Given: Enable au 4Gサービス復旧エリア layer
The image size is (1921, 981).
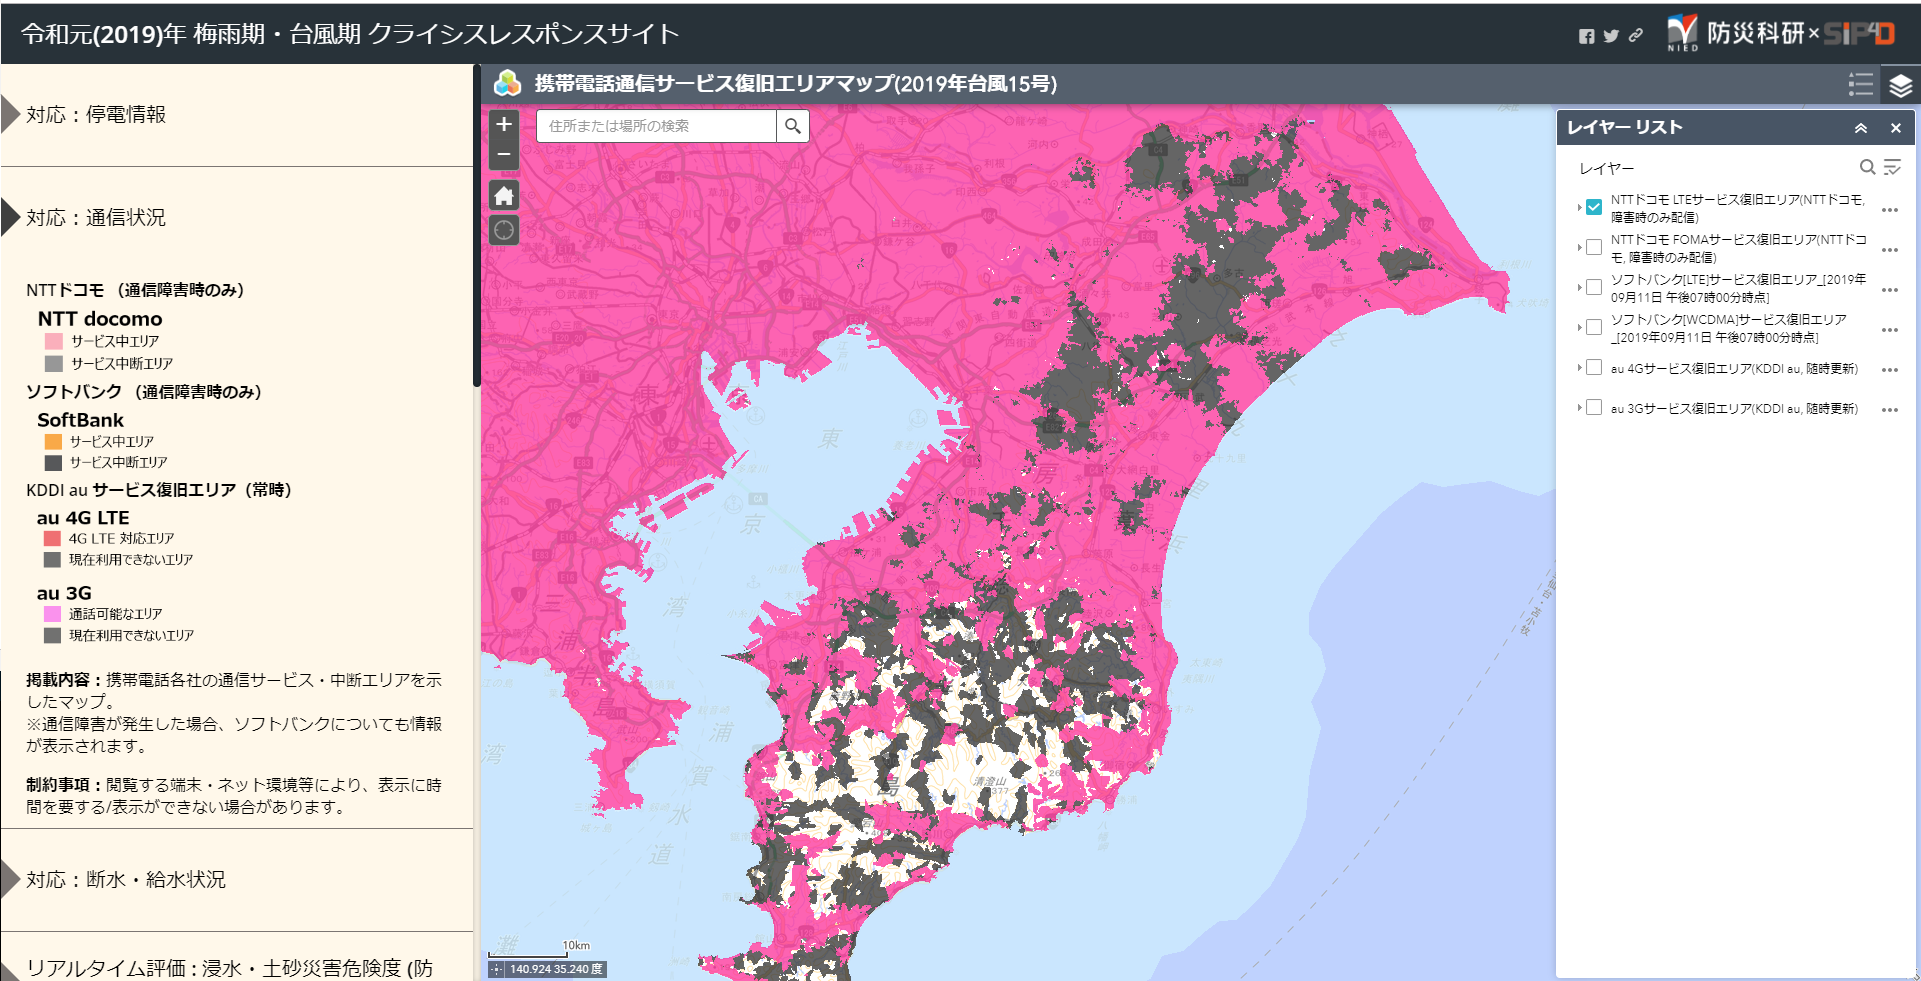Looking at the screenshot, I should click(1594, 367).
